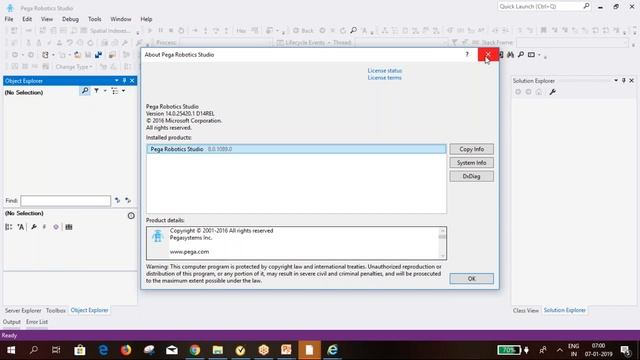Open the Output tab
The width and height of the screenshot is (640, 360).
click(x=11, y=322)
